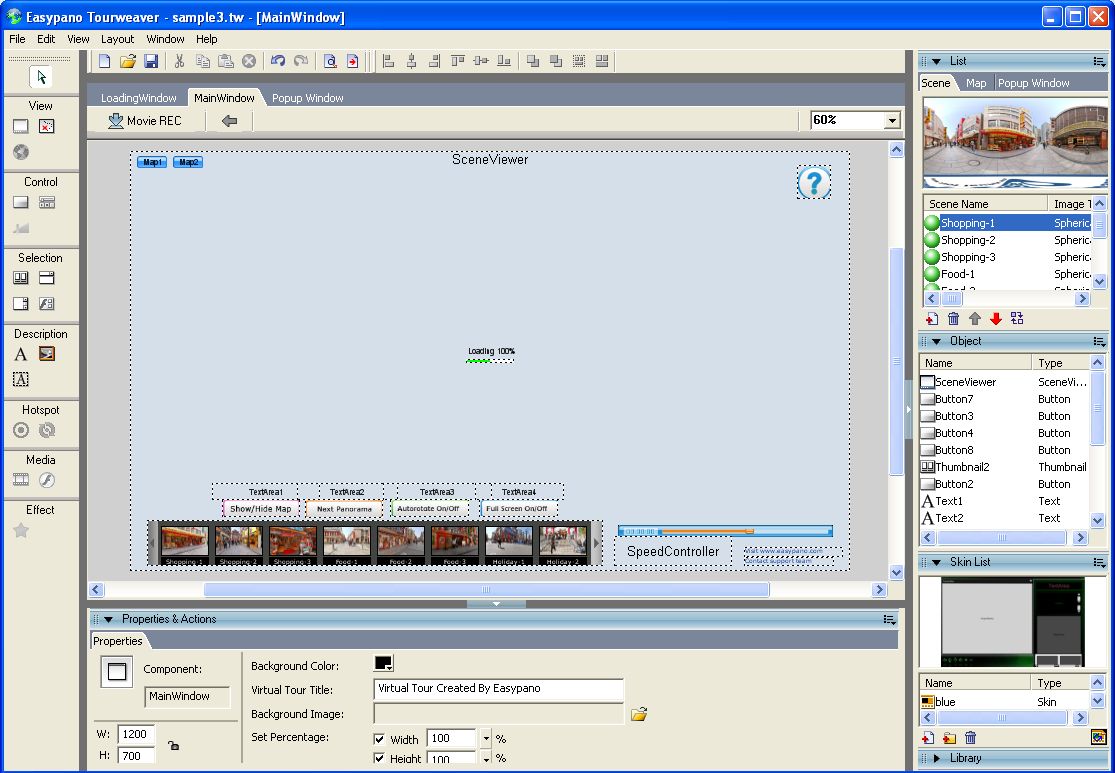Select Thumbnail2 in the Object list

[1004, 467]
